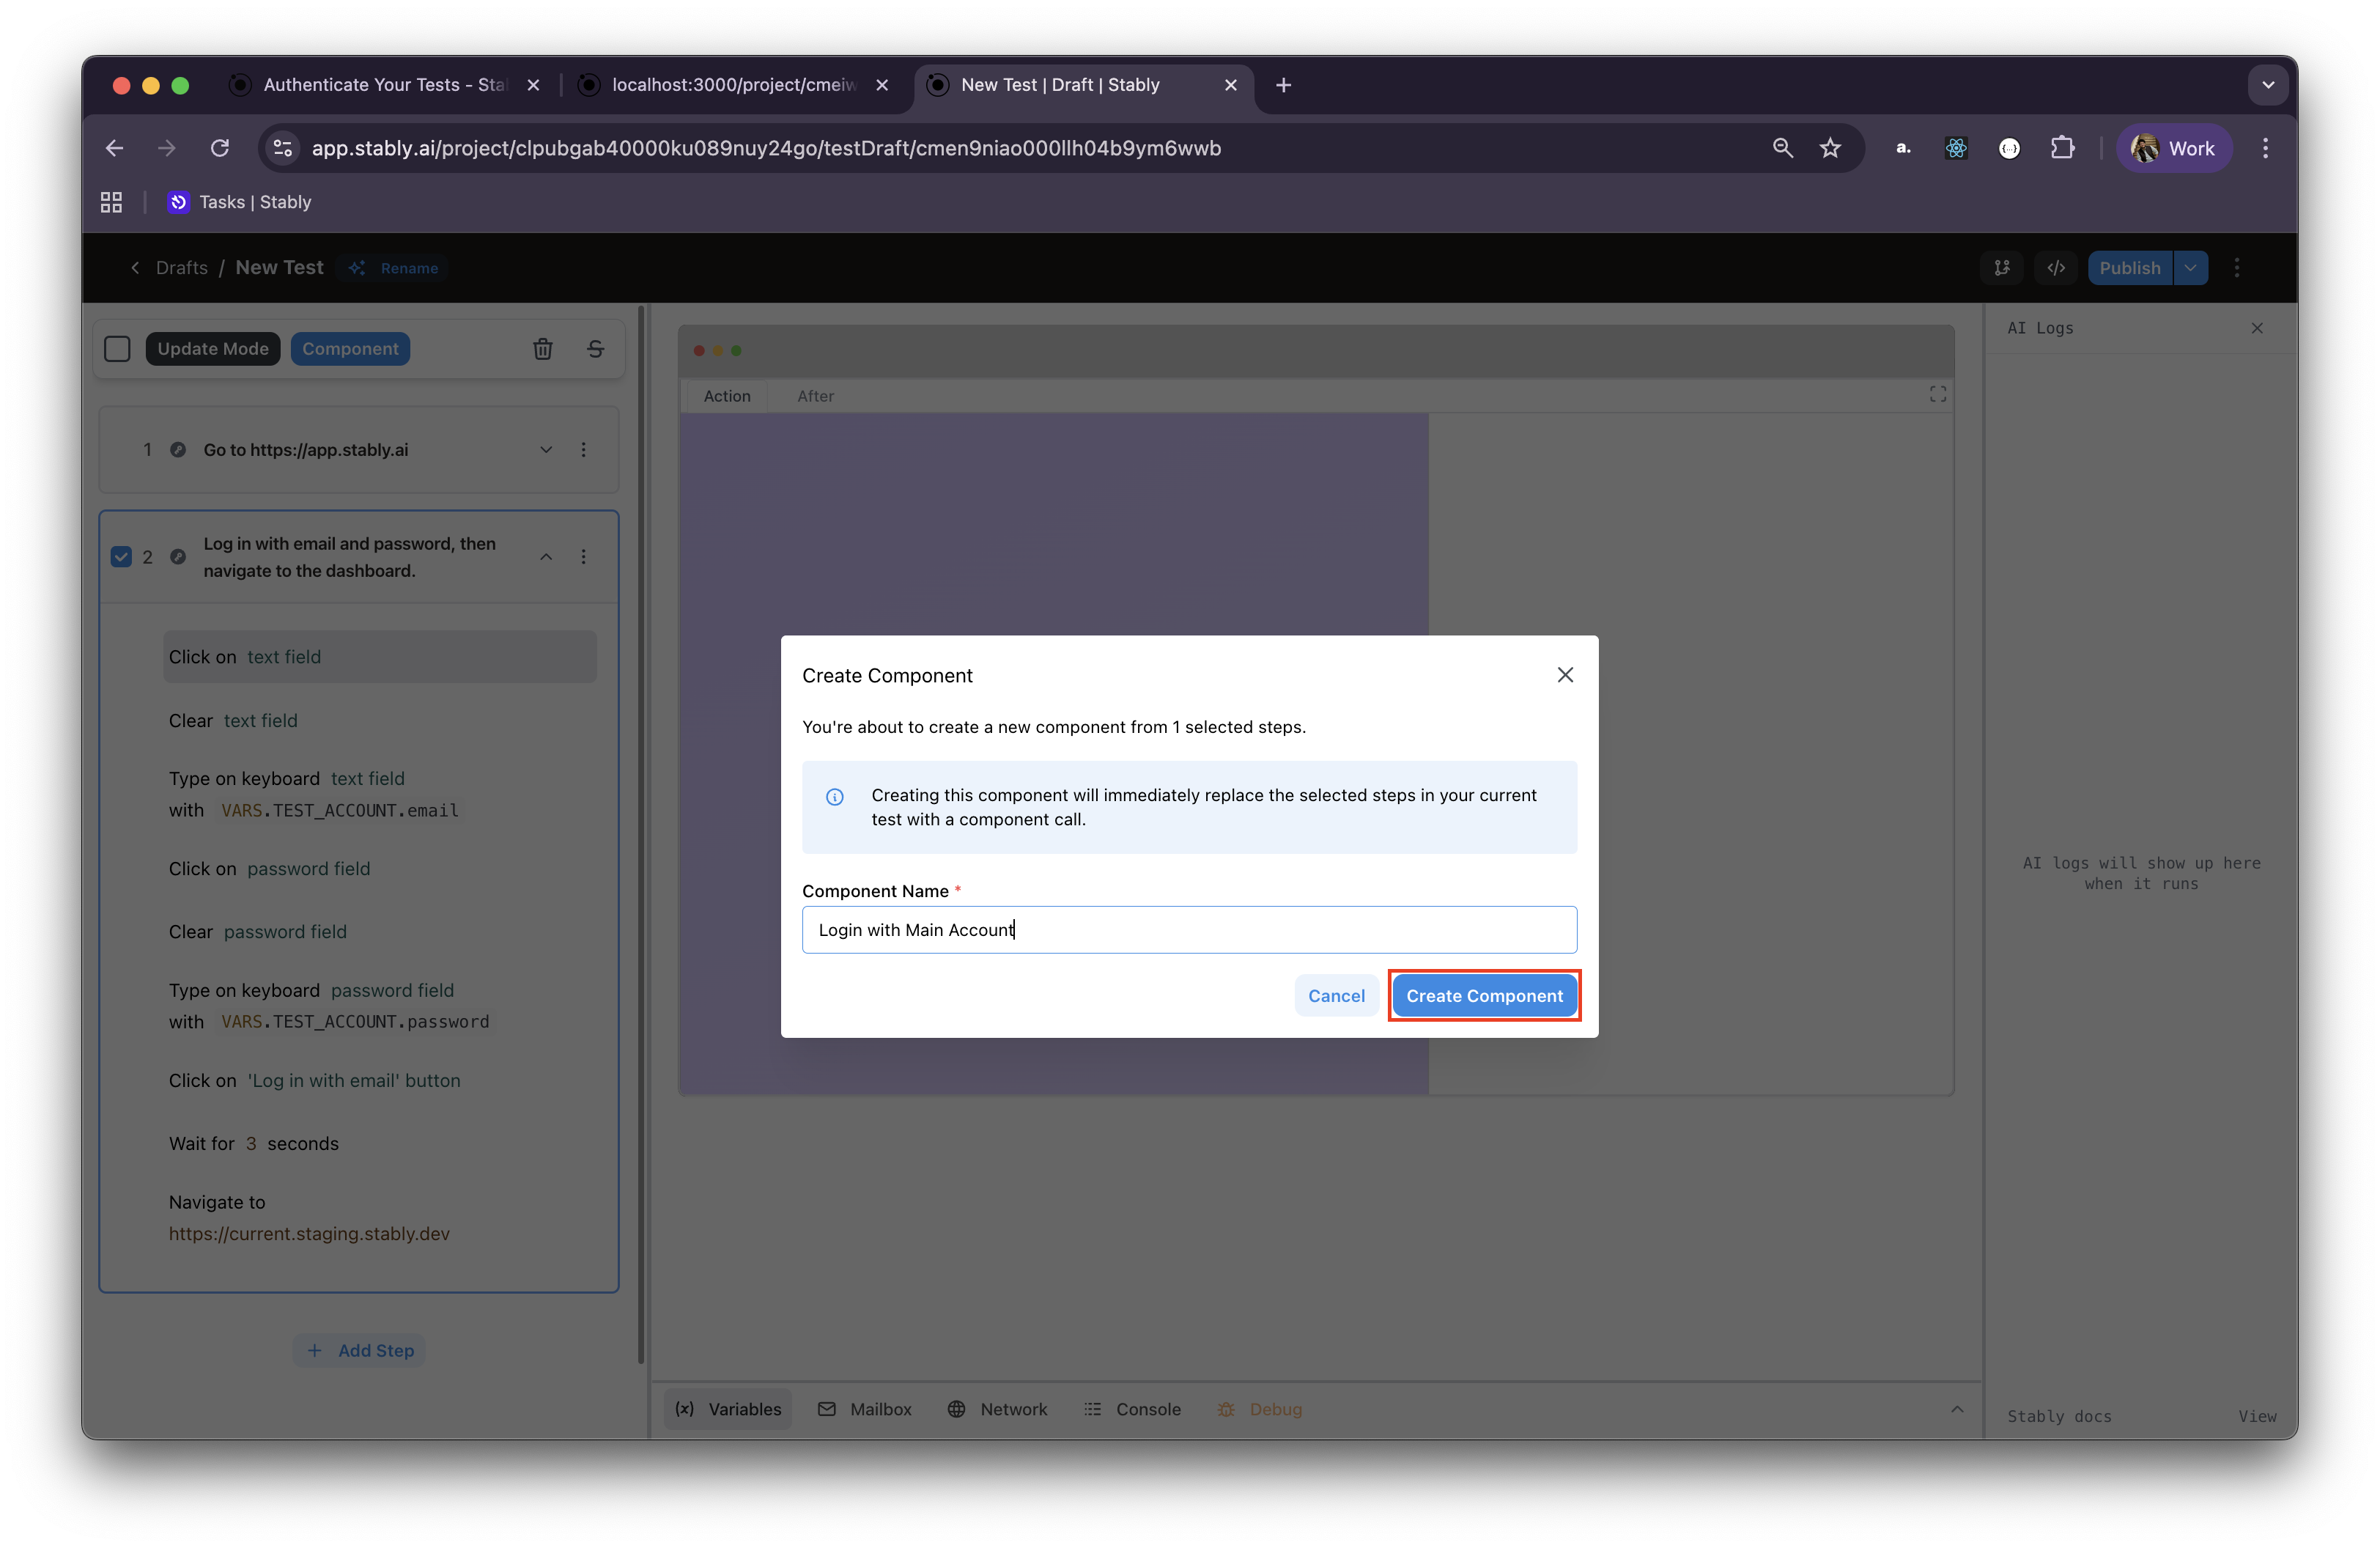Switch to the Action tab
Image resolution: width=2380 pixels, height=1548 pixels.
(x=726, y=396)
